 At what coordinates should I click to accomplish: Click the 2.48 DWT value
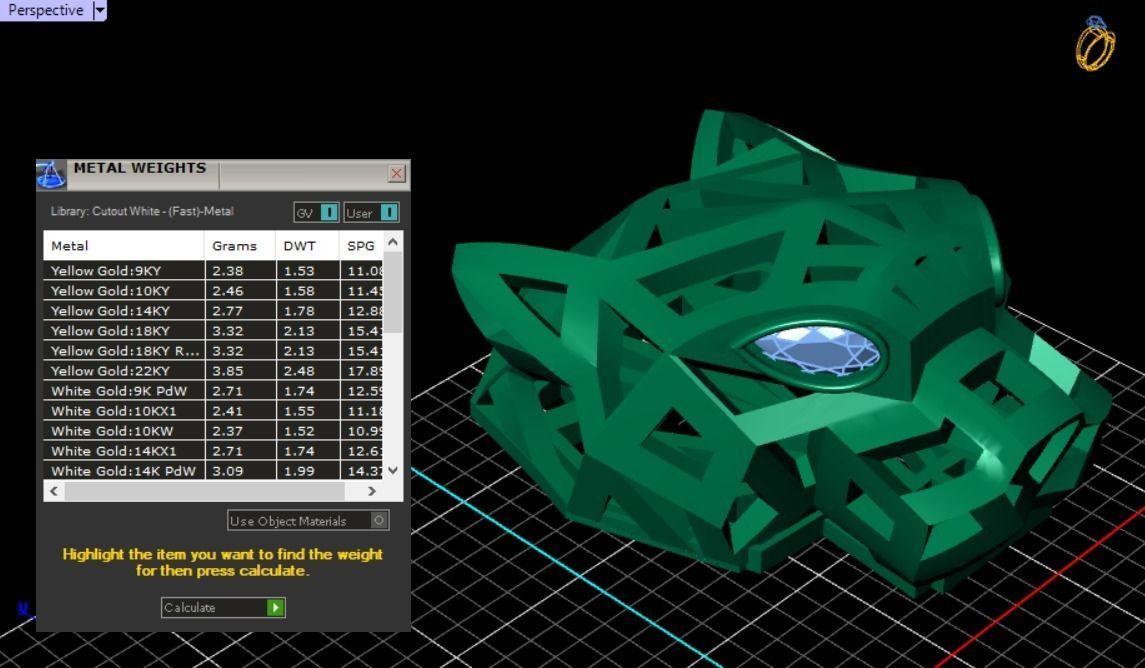(x=299, y=371)
